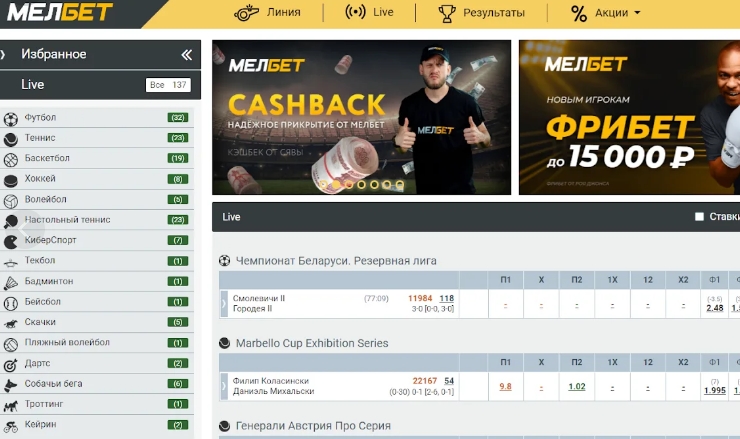Click the hockey puck icon for Хоккей
This screenshot has width=740, height=439.
coord(10,180)
